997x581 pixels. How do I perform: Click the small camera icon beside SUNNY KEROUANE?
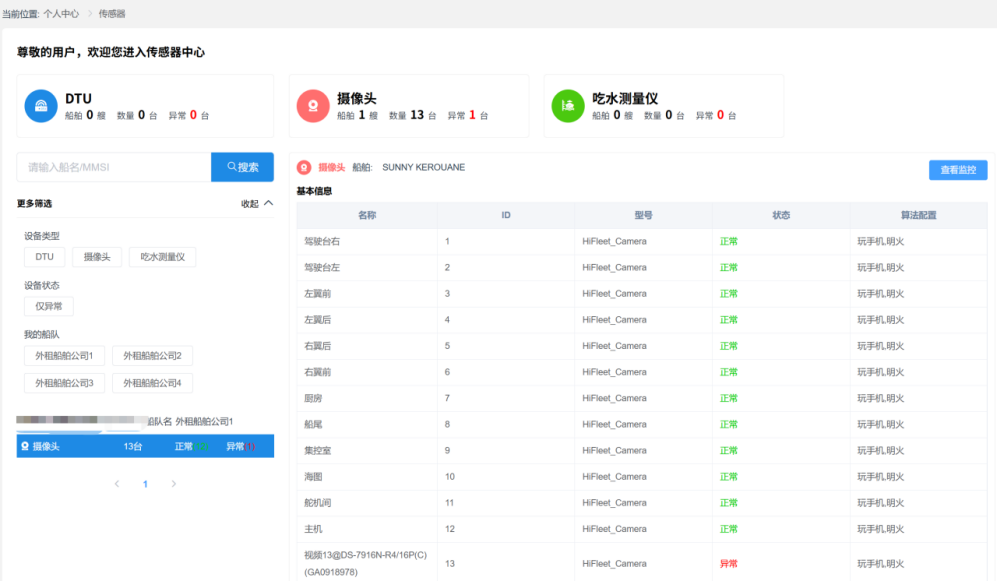(x=304, y=168)
